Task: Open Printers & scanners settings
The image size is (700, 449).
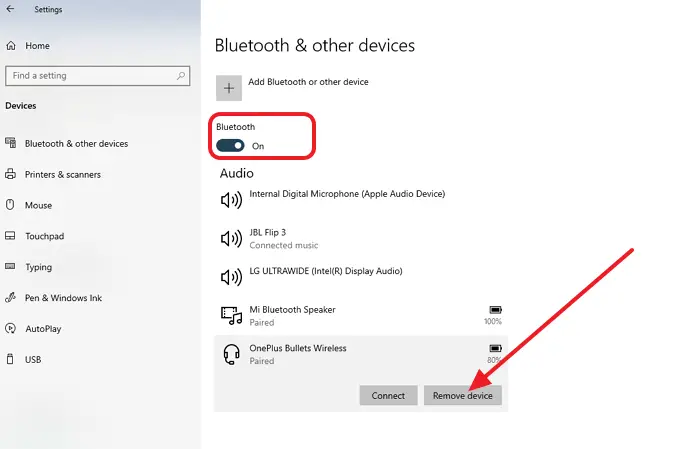Action: pos(62,175)
